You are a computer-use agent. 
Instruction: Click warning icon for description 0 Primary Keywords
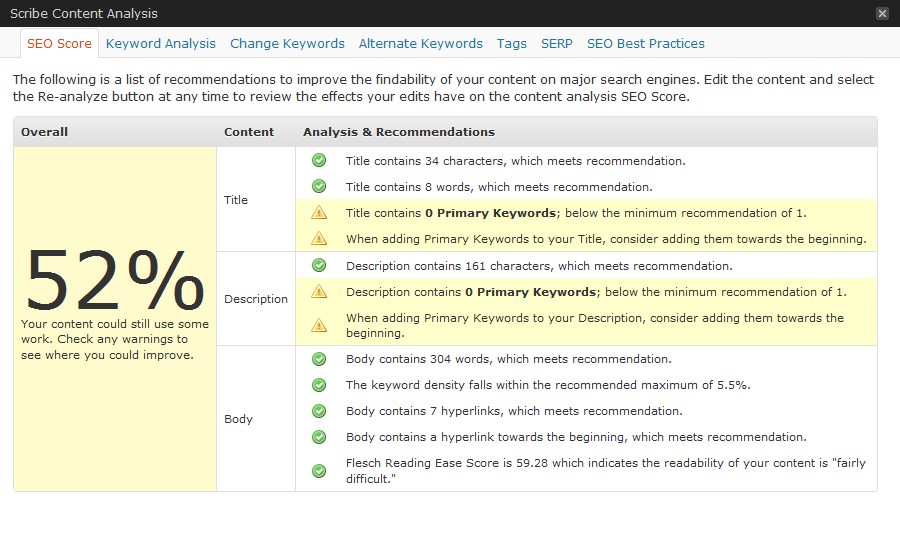(319, 292)
